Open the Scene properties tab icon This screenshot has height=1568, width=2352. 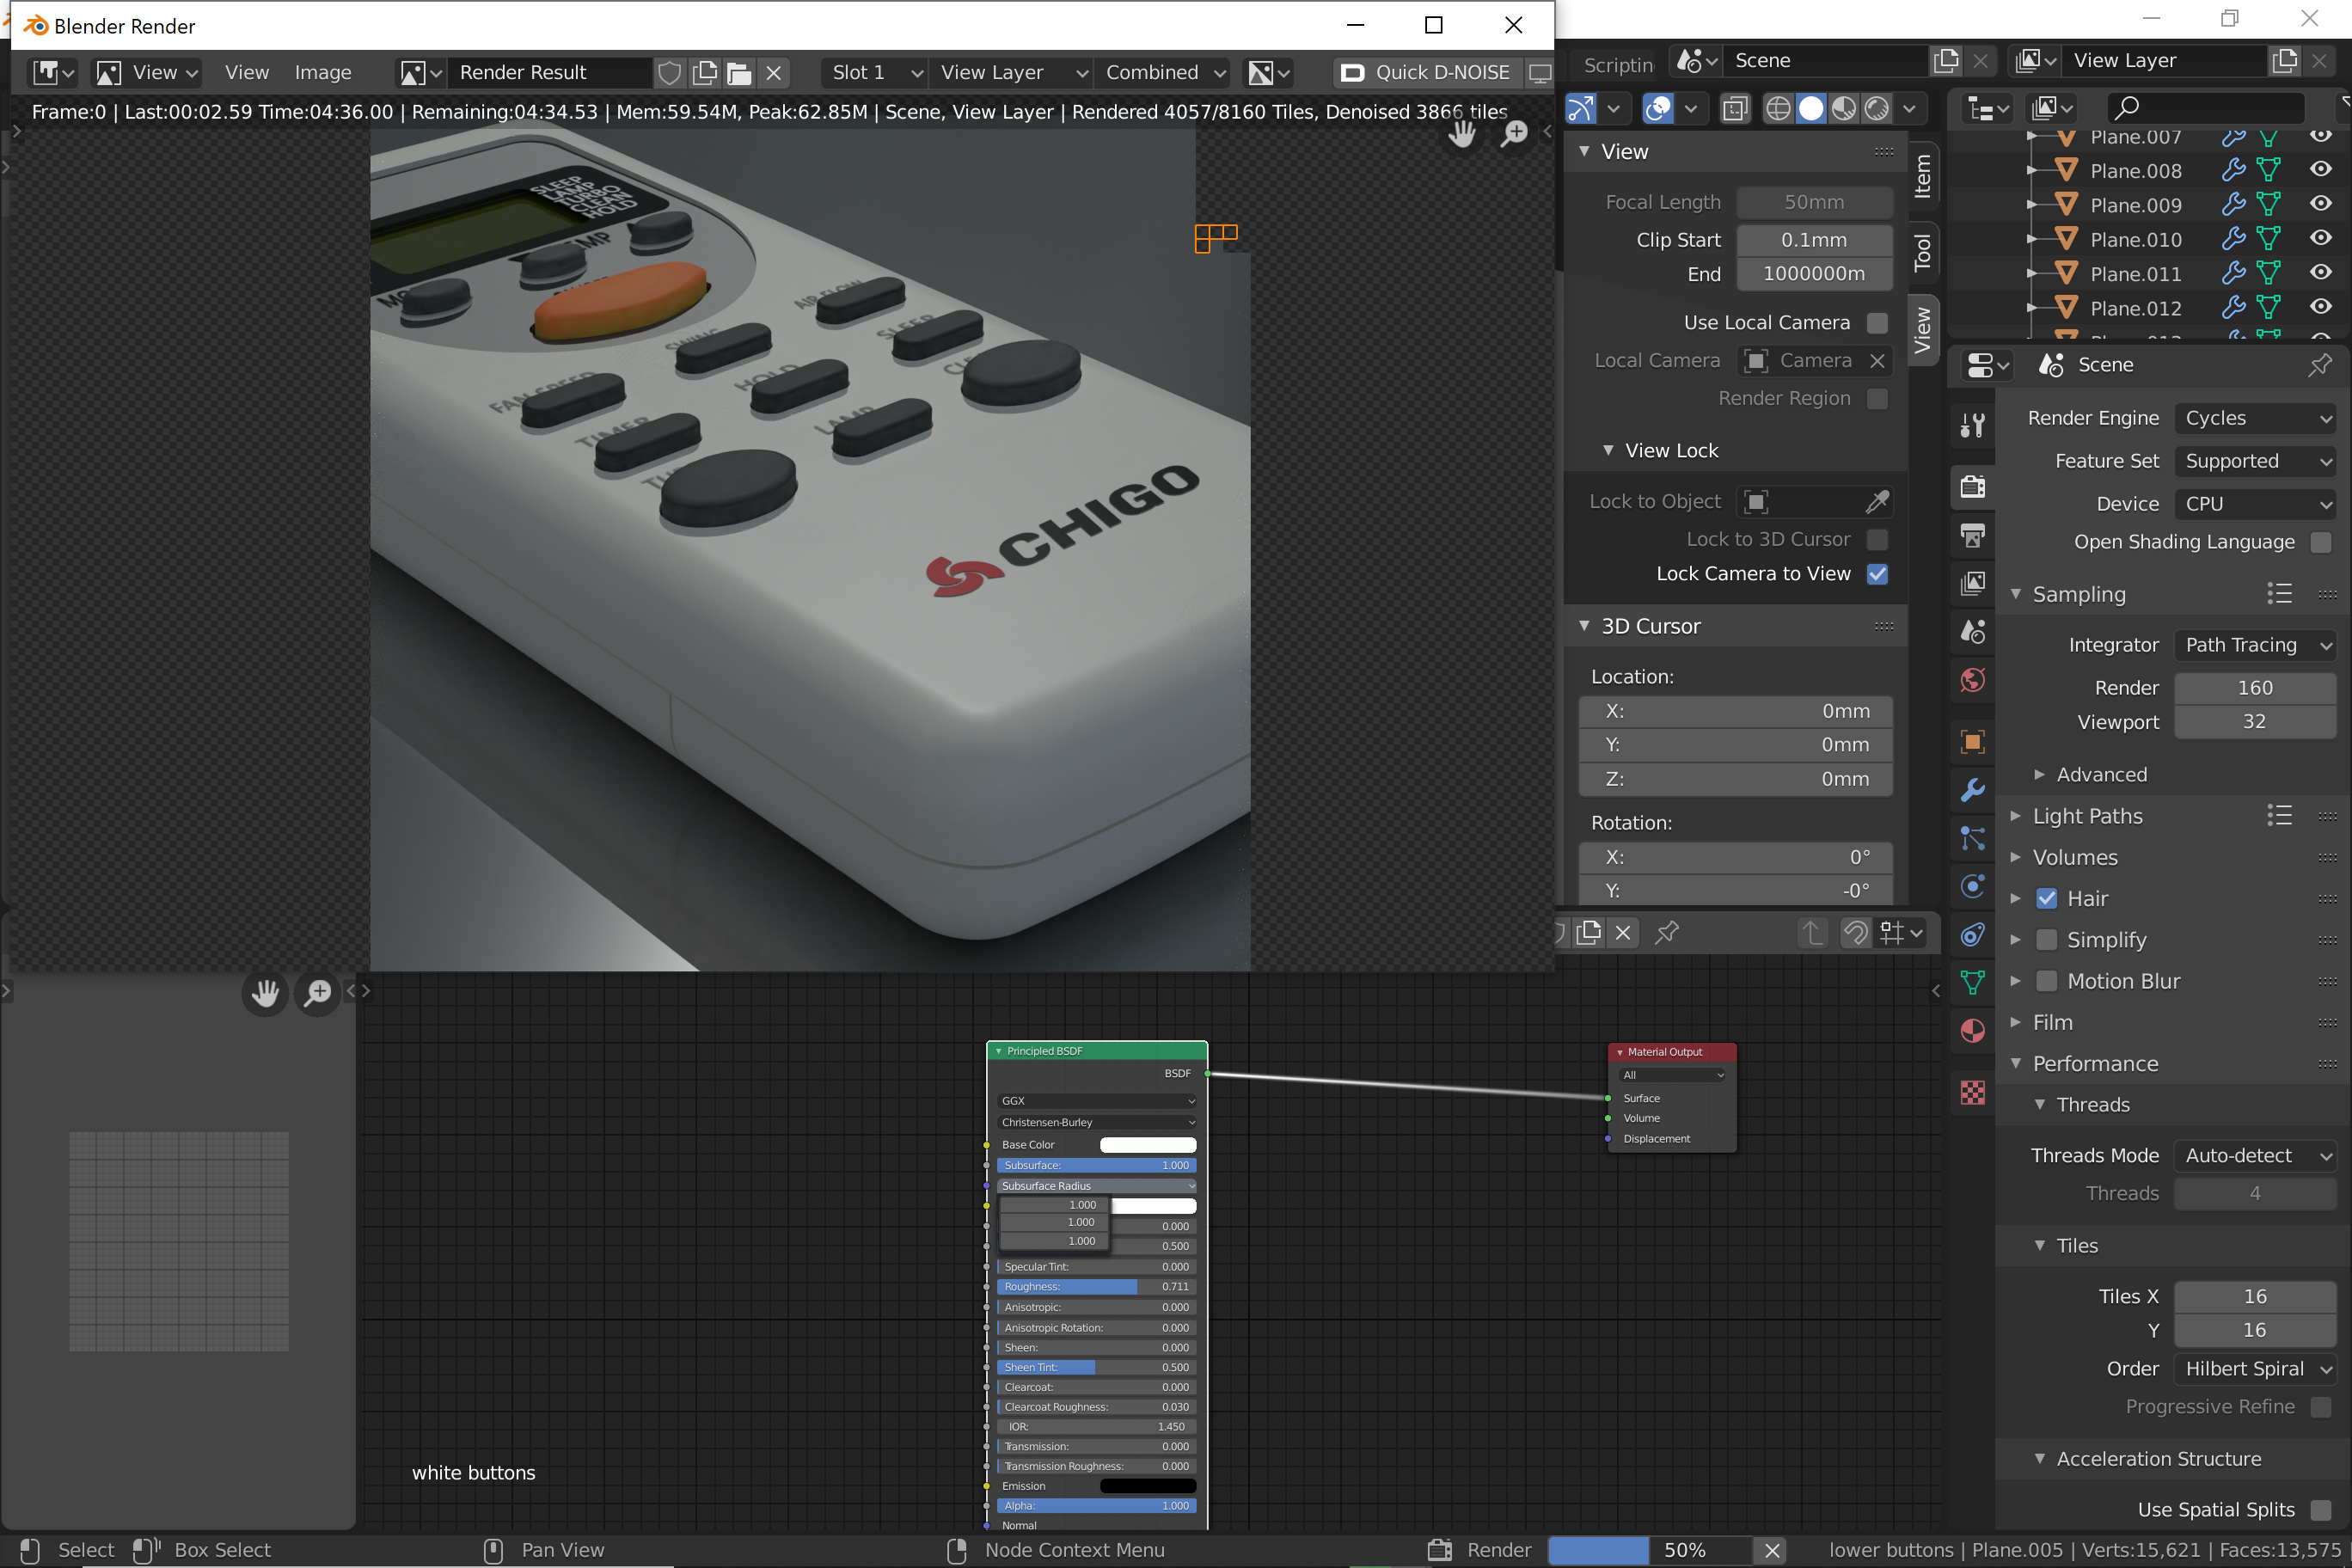pos(1972,632)
